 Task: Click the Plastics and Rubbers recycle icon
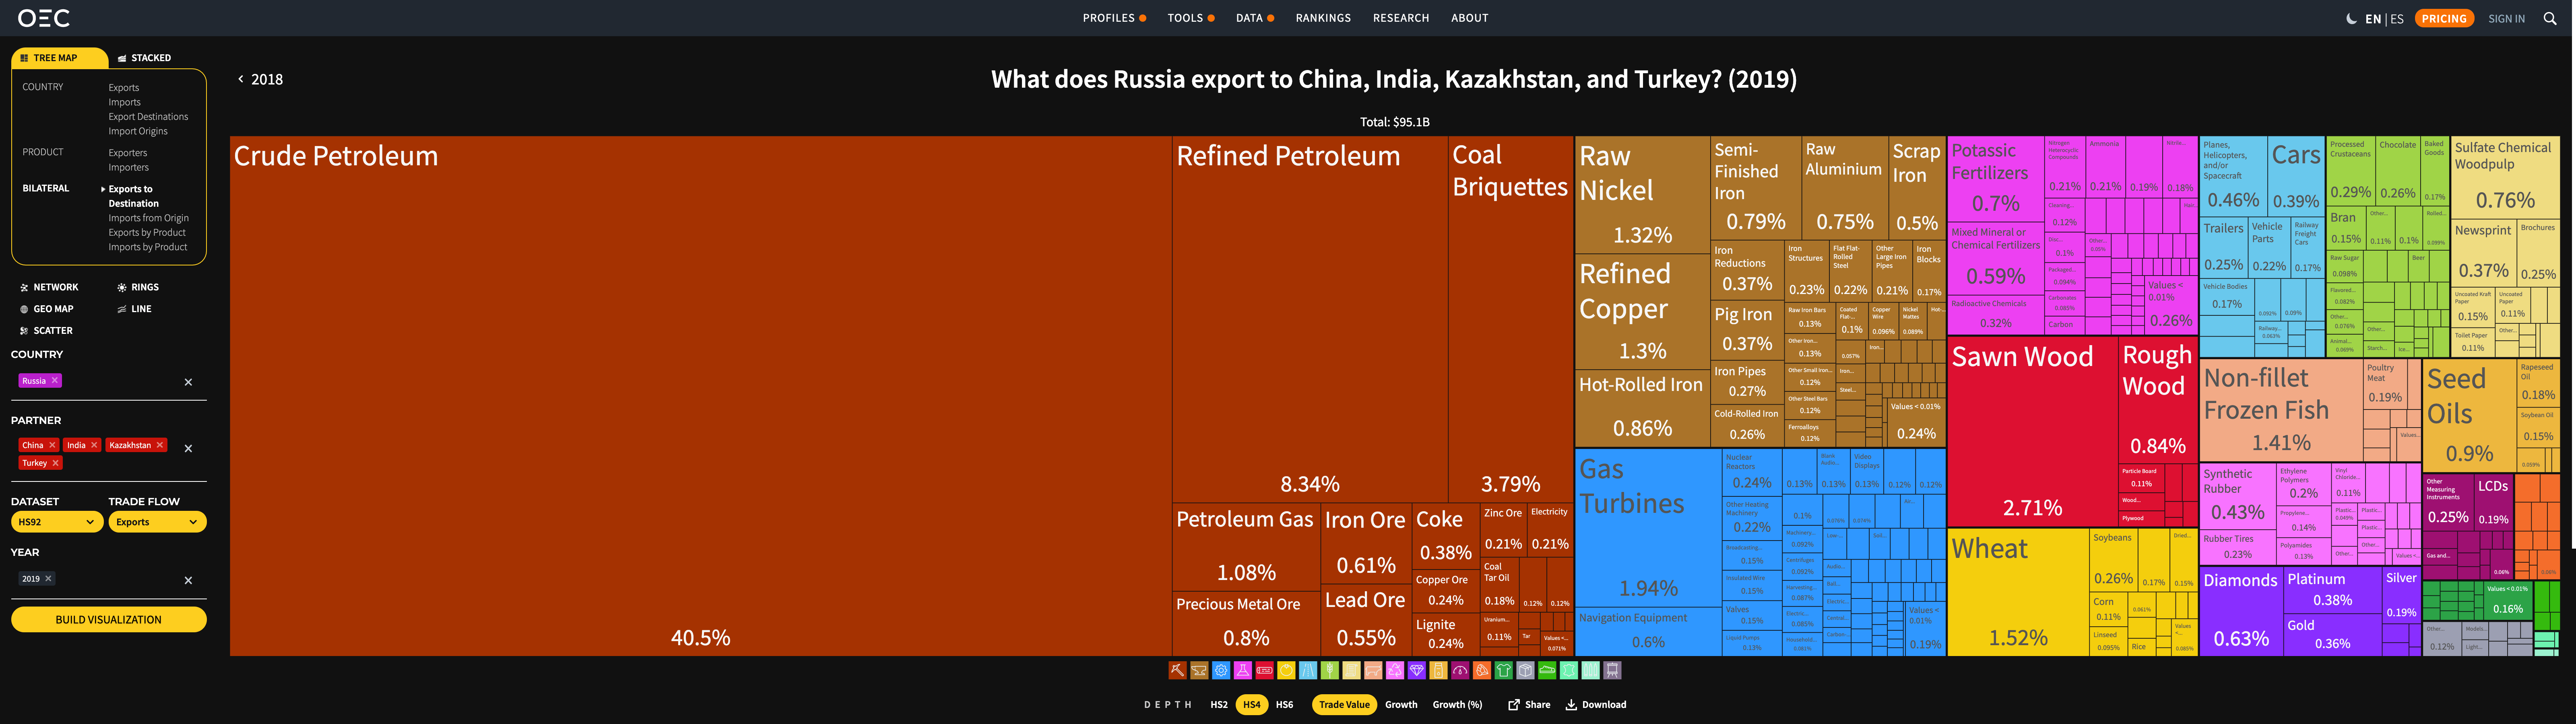coord(1395,671)
